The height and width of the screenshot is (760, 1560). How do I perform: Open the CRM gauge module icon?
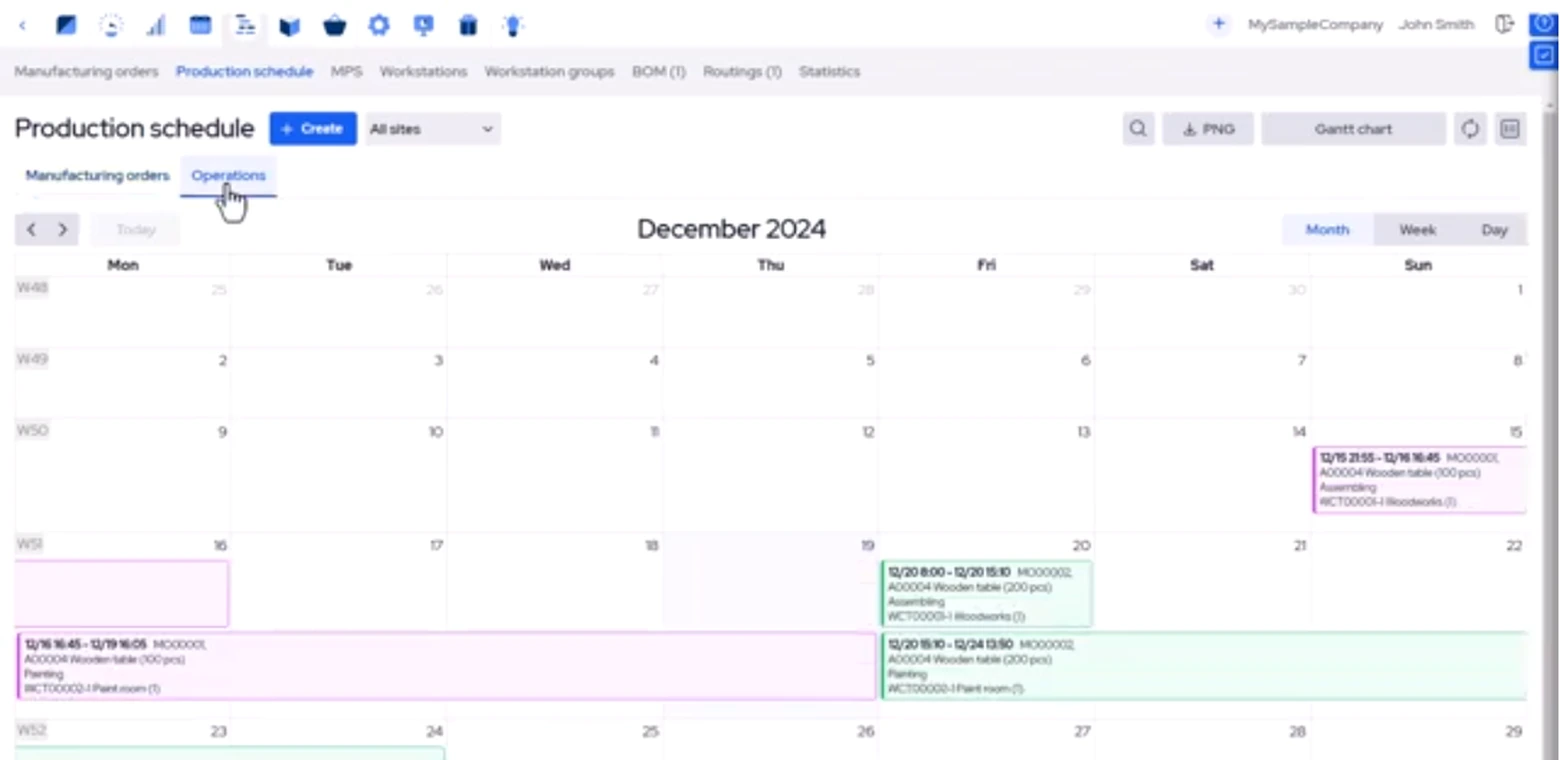(112, 26)
